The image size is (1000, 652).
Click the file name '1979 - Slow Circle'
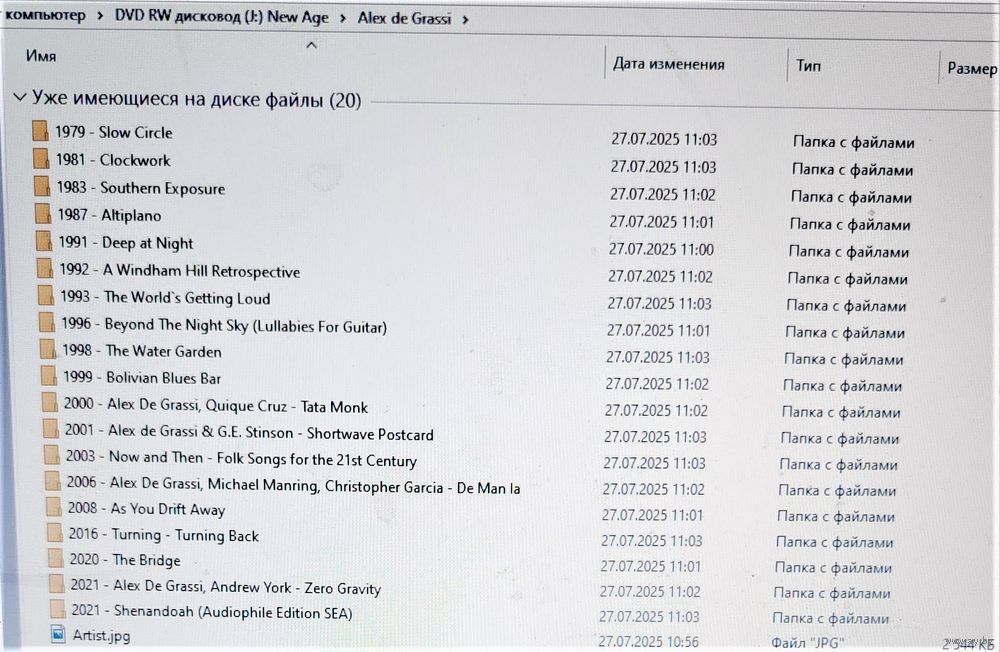coord(114,132)
